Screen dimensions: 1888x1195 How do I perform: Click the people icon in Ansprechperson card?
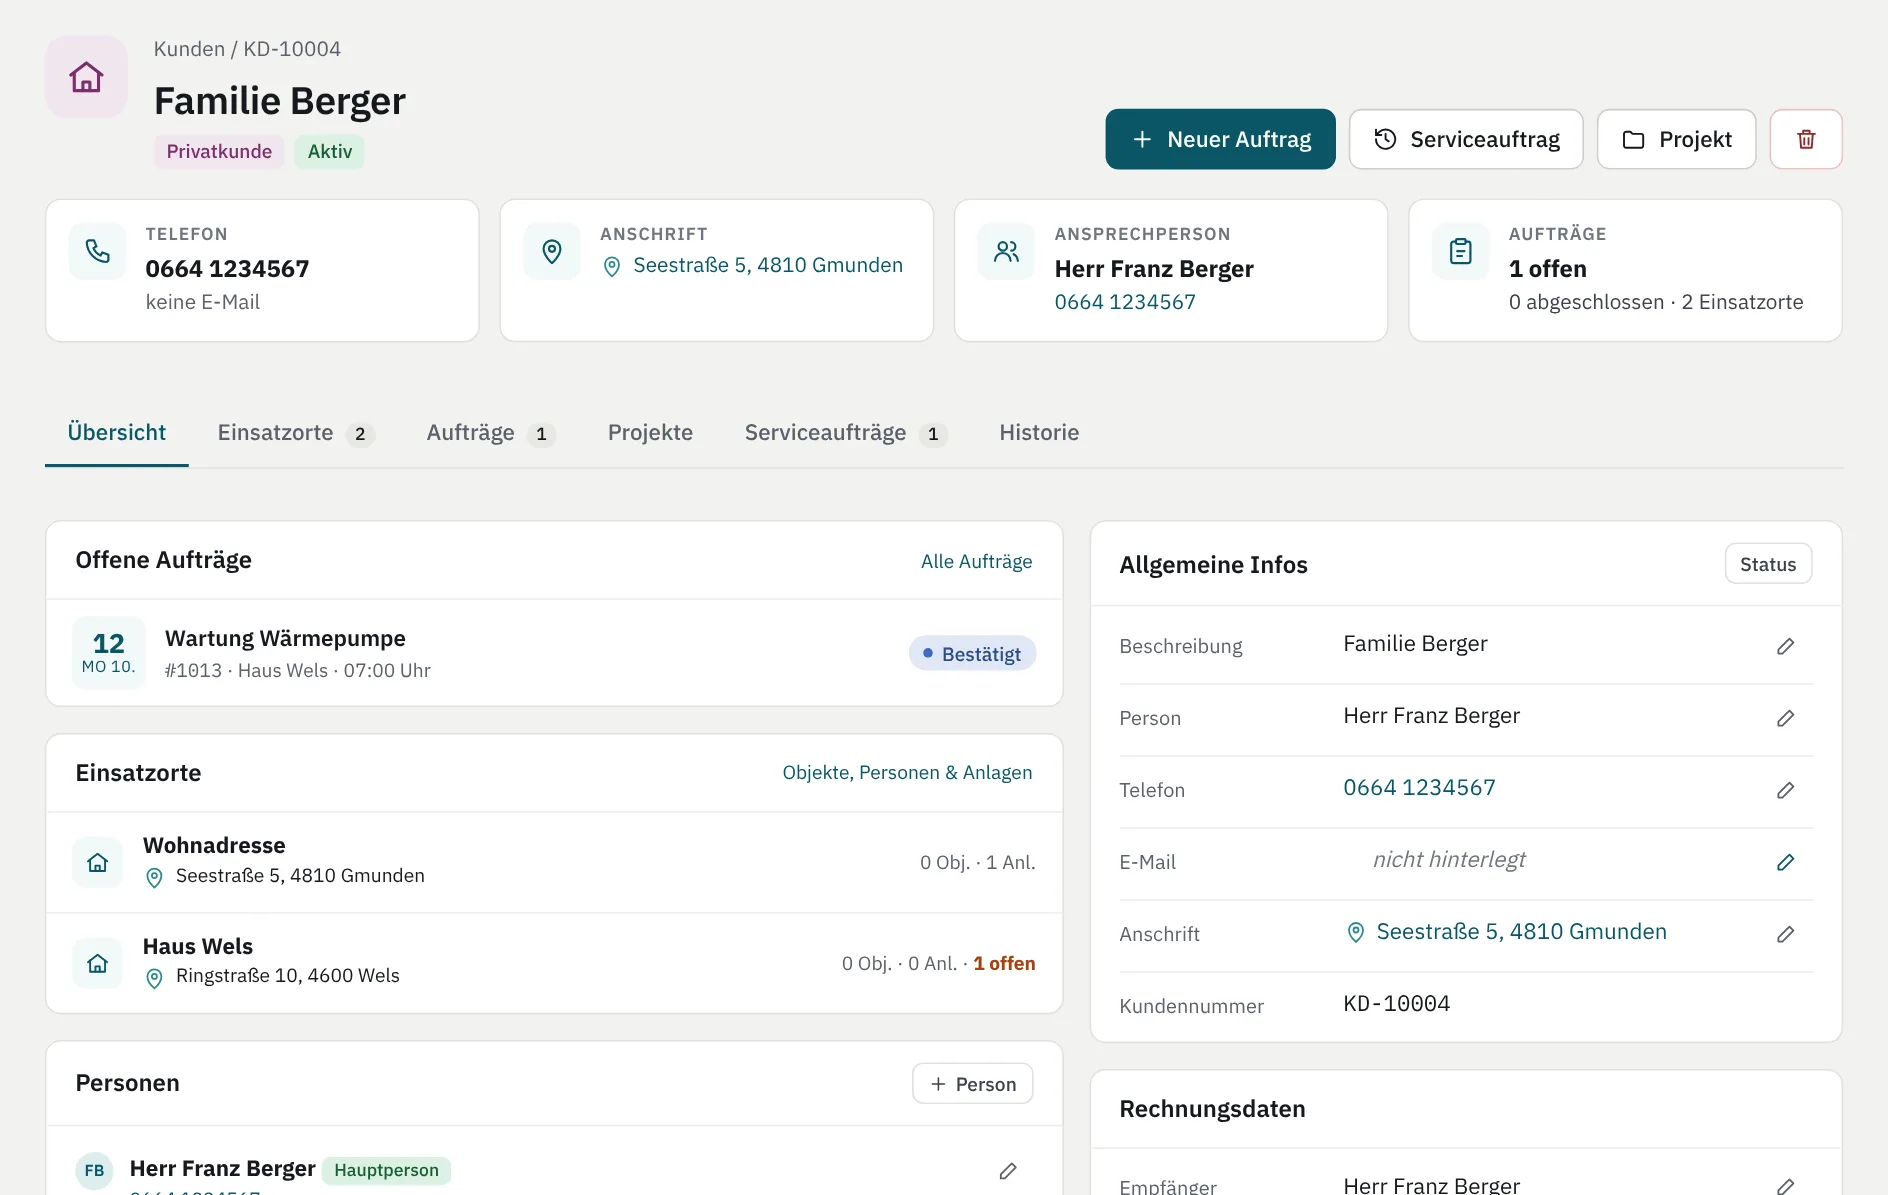(x=1007, y=251)
